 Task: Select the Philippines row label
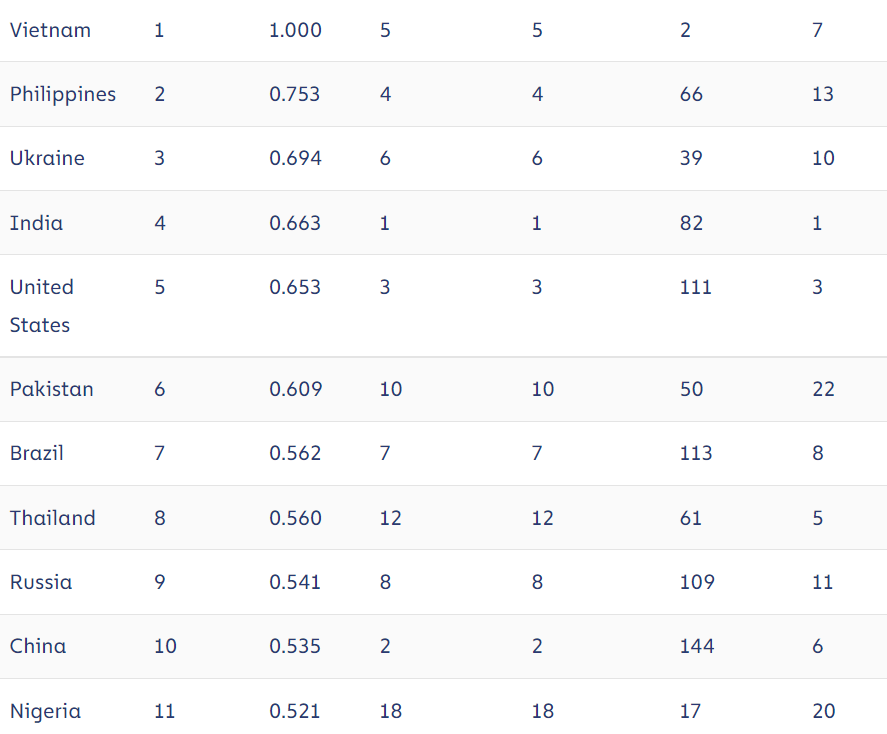tap(63, 94)
